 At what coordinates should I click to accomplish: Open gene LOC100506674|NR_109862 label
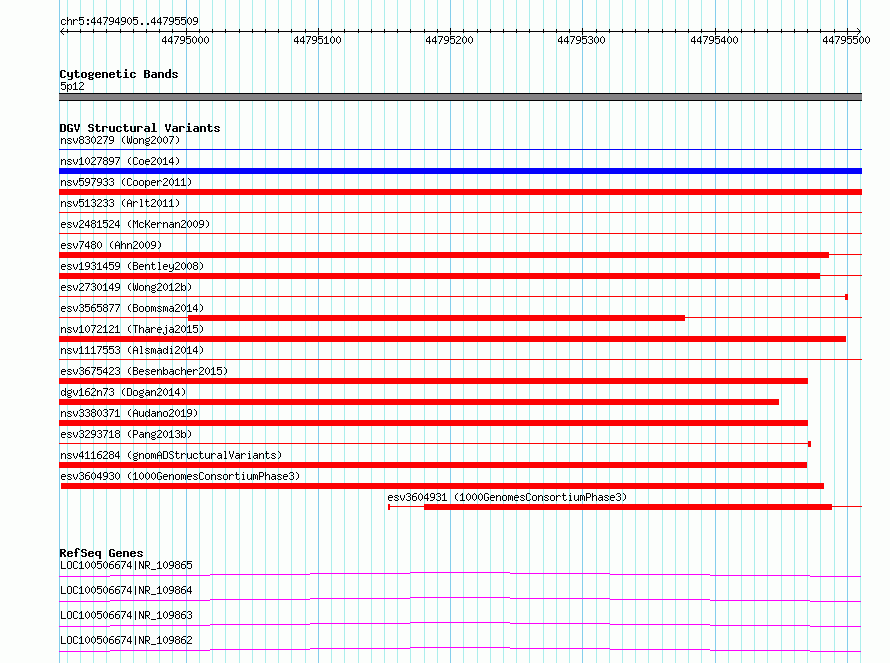126,640
